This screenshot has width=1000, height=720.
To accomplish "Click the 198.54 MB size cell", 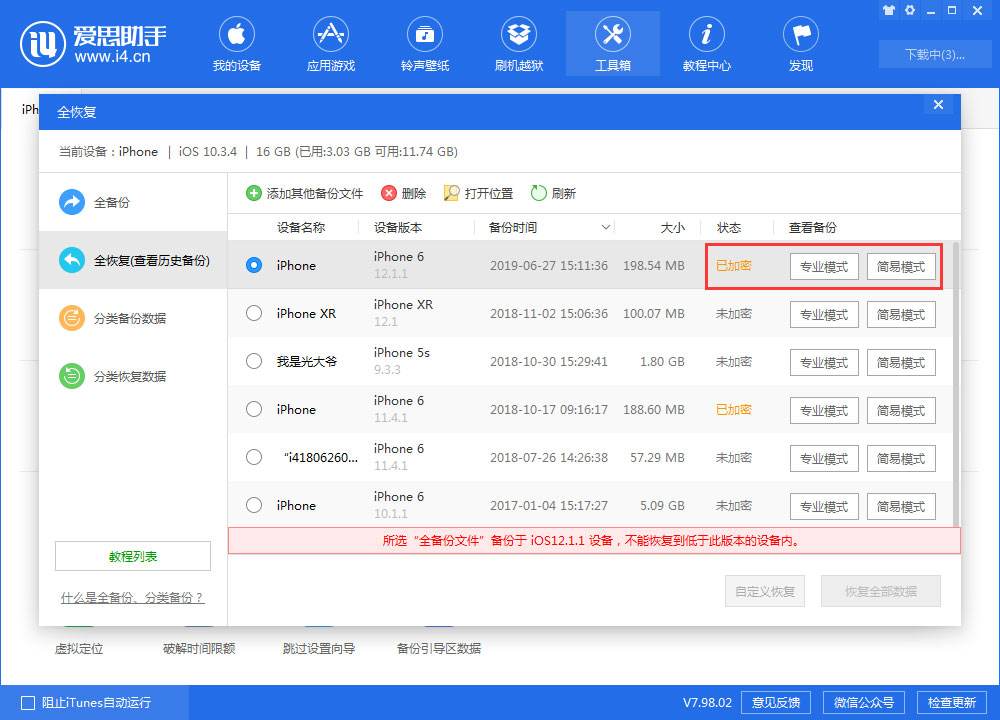I will tap(654, 265).
